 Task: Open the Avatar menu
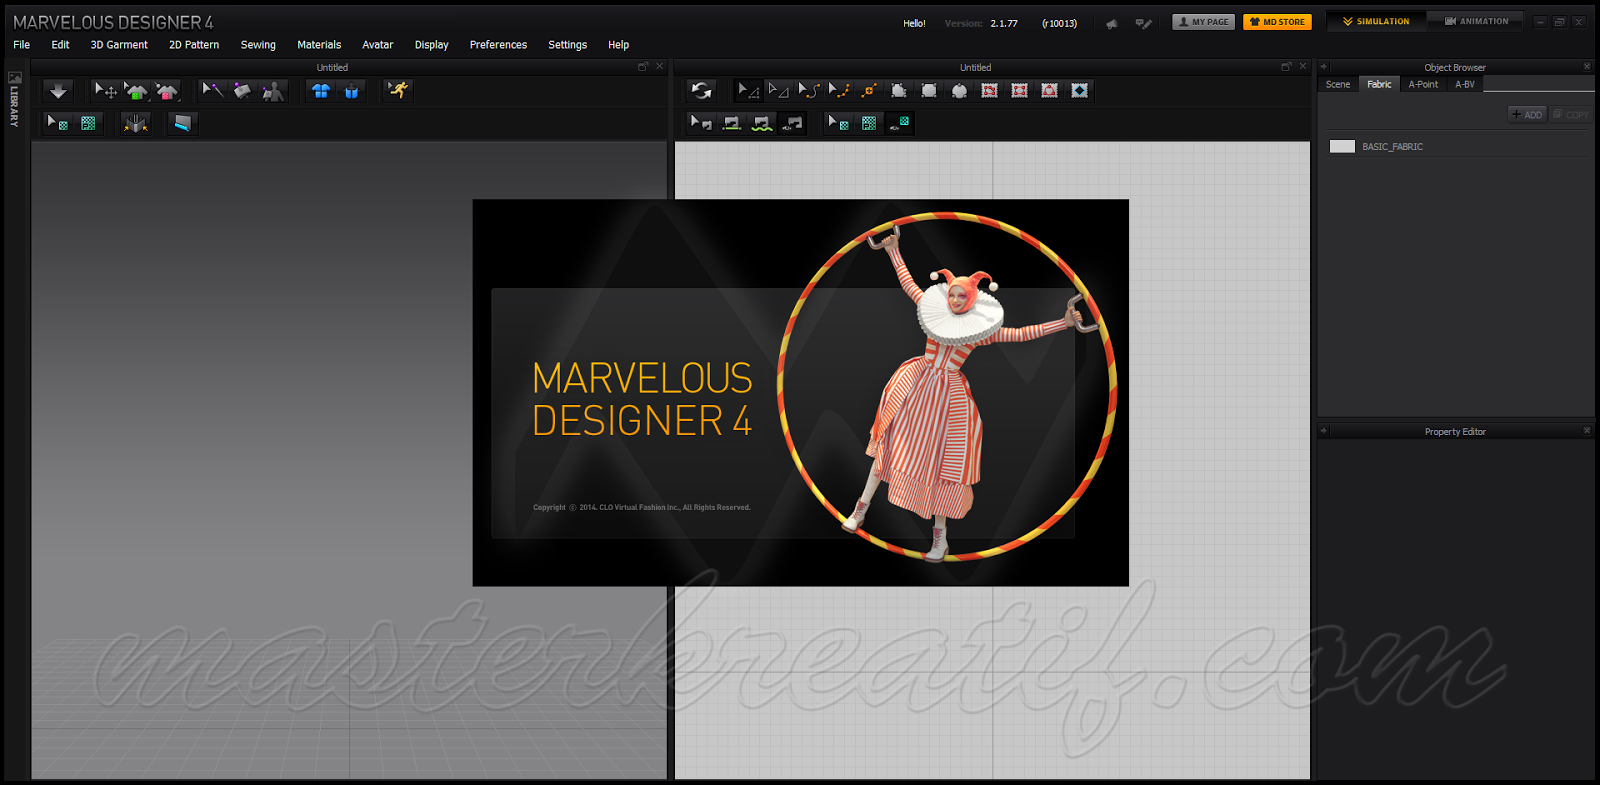coord(377,45)
